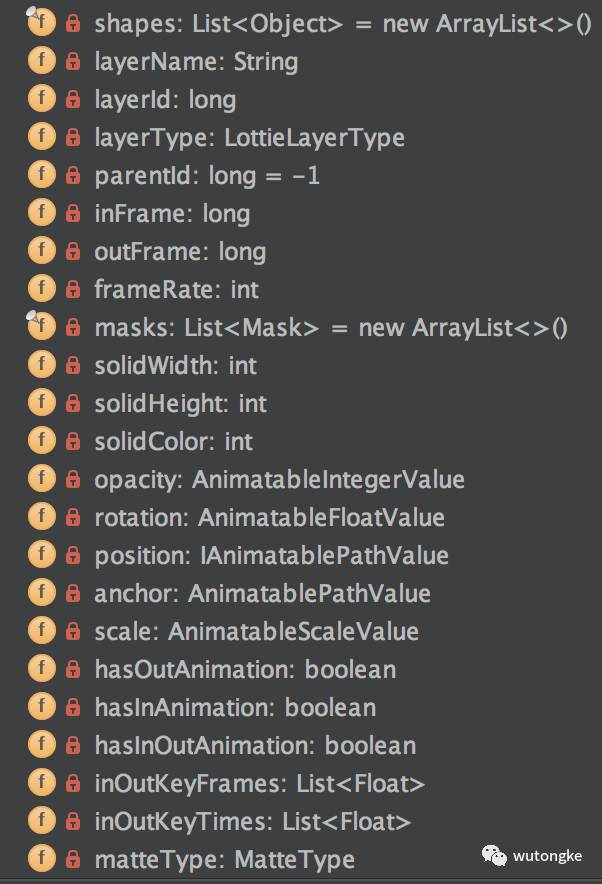Select inOutKeyFrames: List<Float> field
Screen dimensions: 602x884
(259, 783)
